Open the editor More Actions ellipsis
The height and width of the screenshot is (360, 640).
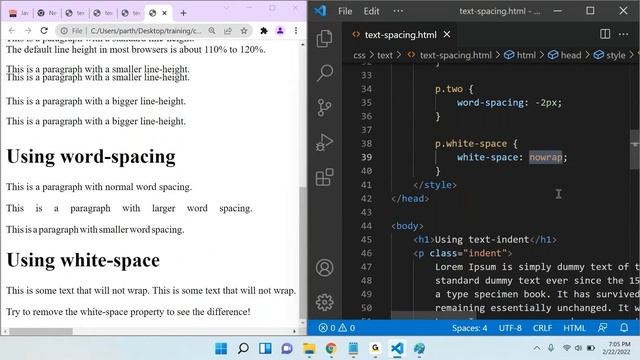[x=623, y=34]
